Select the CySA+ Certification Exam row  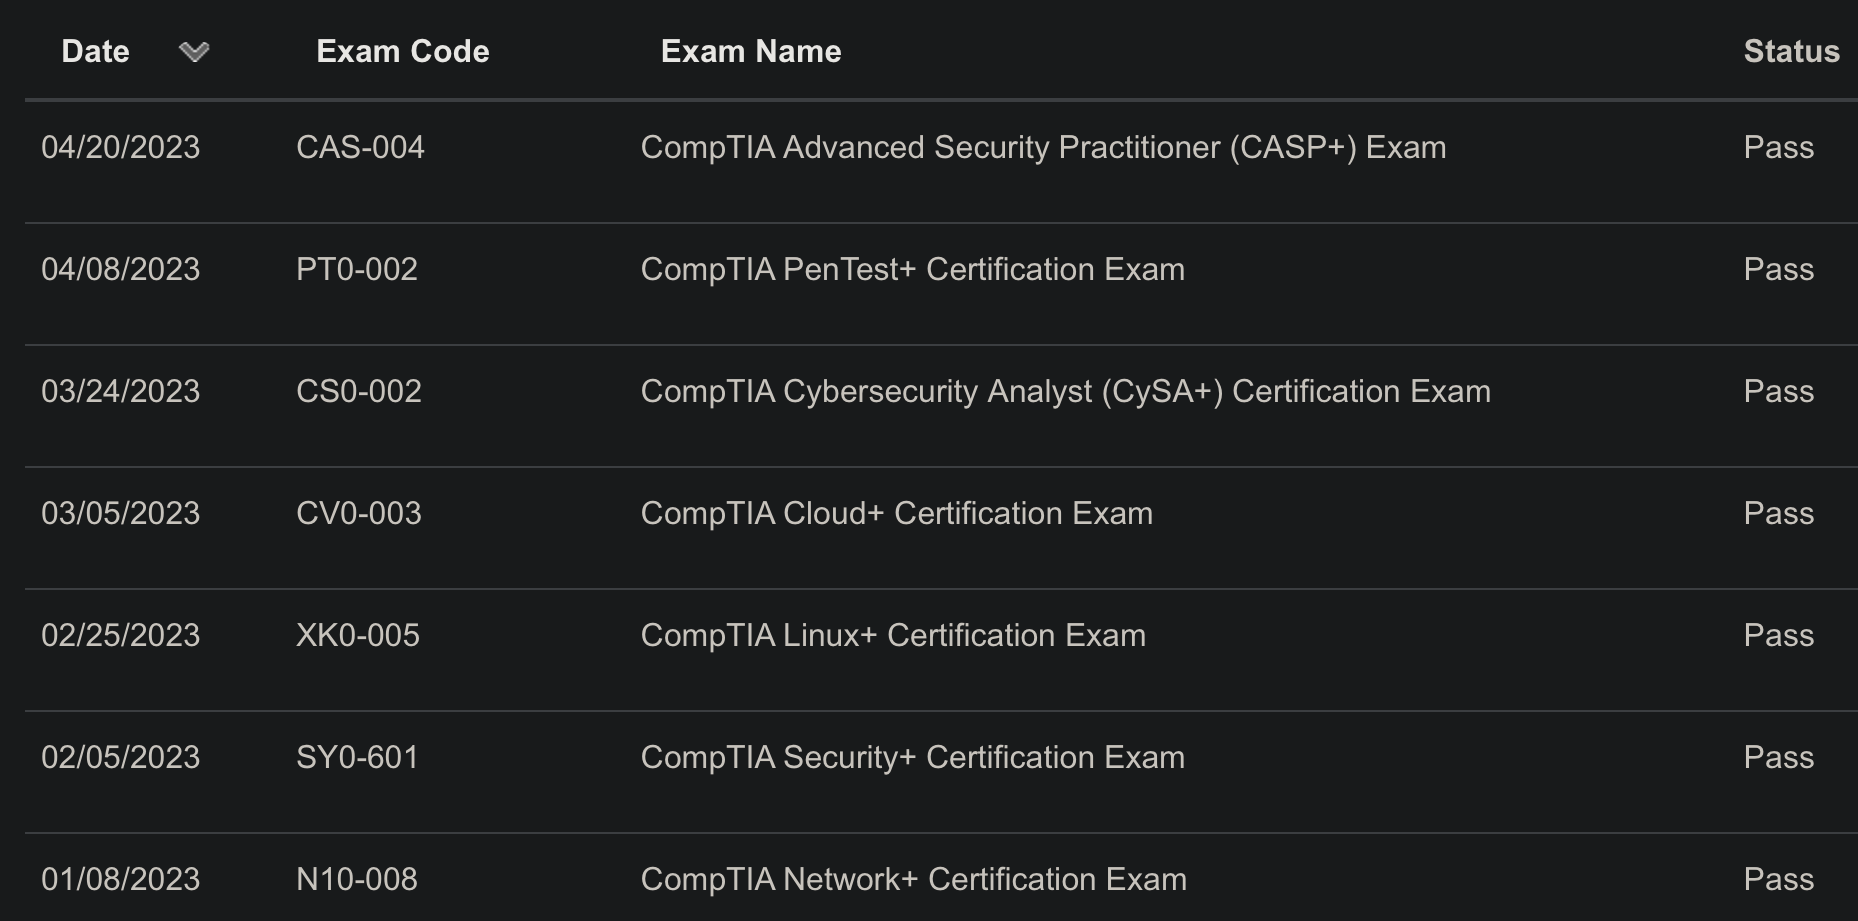pos(1065,391)
